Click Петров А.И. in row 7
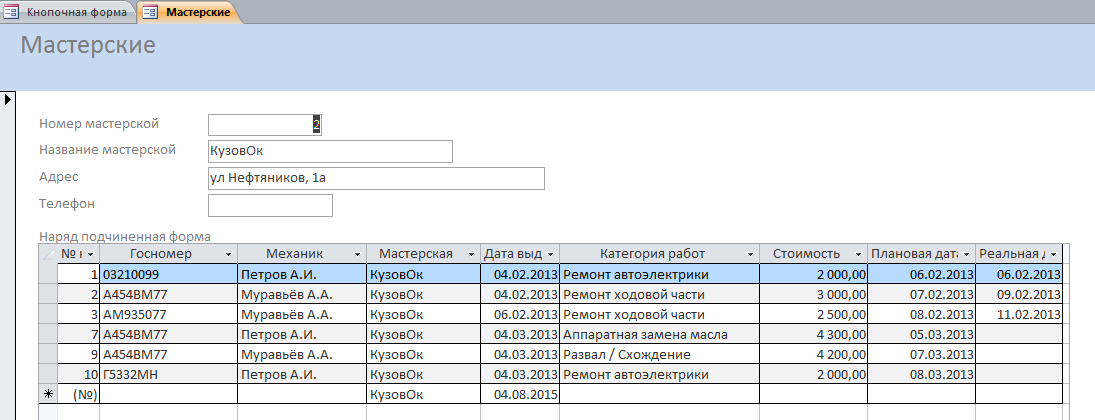1095x420 pixels. 302,334
